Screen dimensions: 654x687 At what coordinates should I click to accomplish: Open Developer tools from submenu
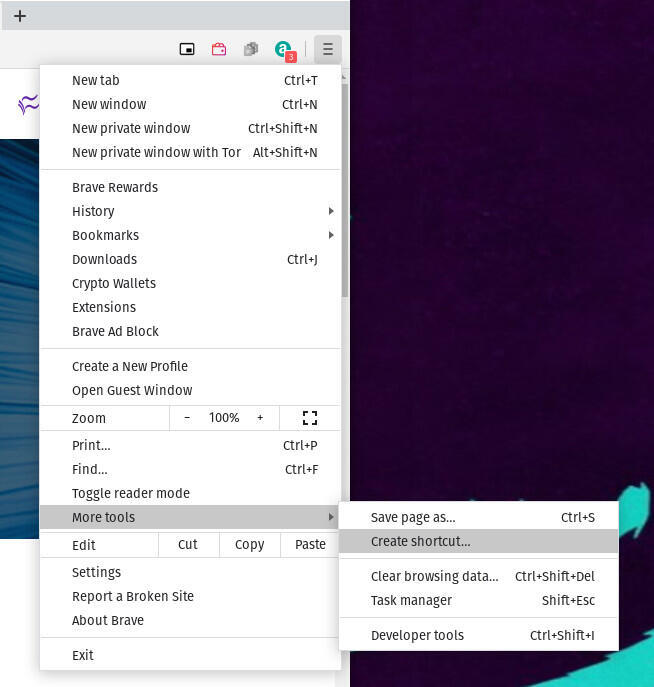(x=479, y=635)
